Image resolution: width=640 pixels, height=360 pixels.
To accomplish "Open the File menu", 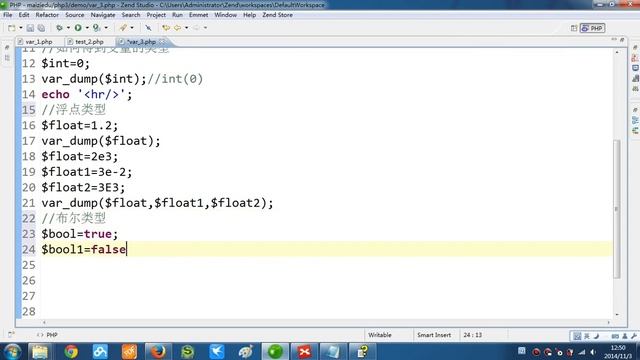I will [x=8, y=15].
